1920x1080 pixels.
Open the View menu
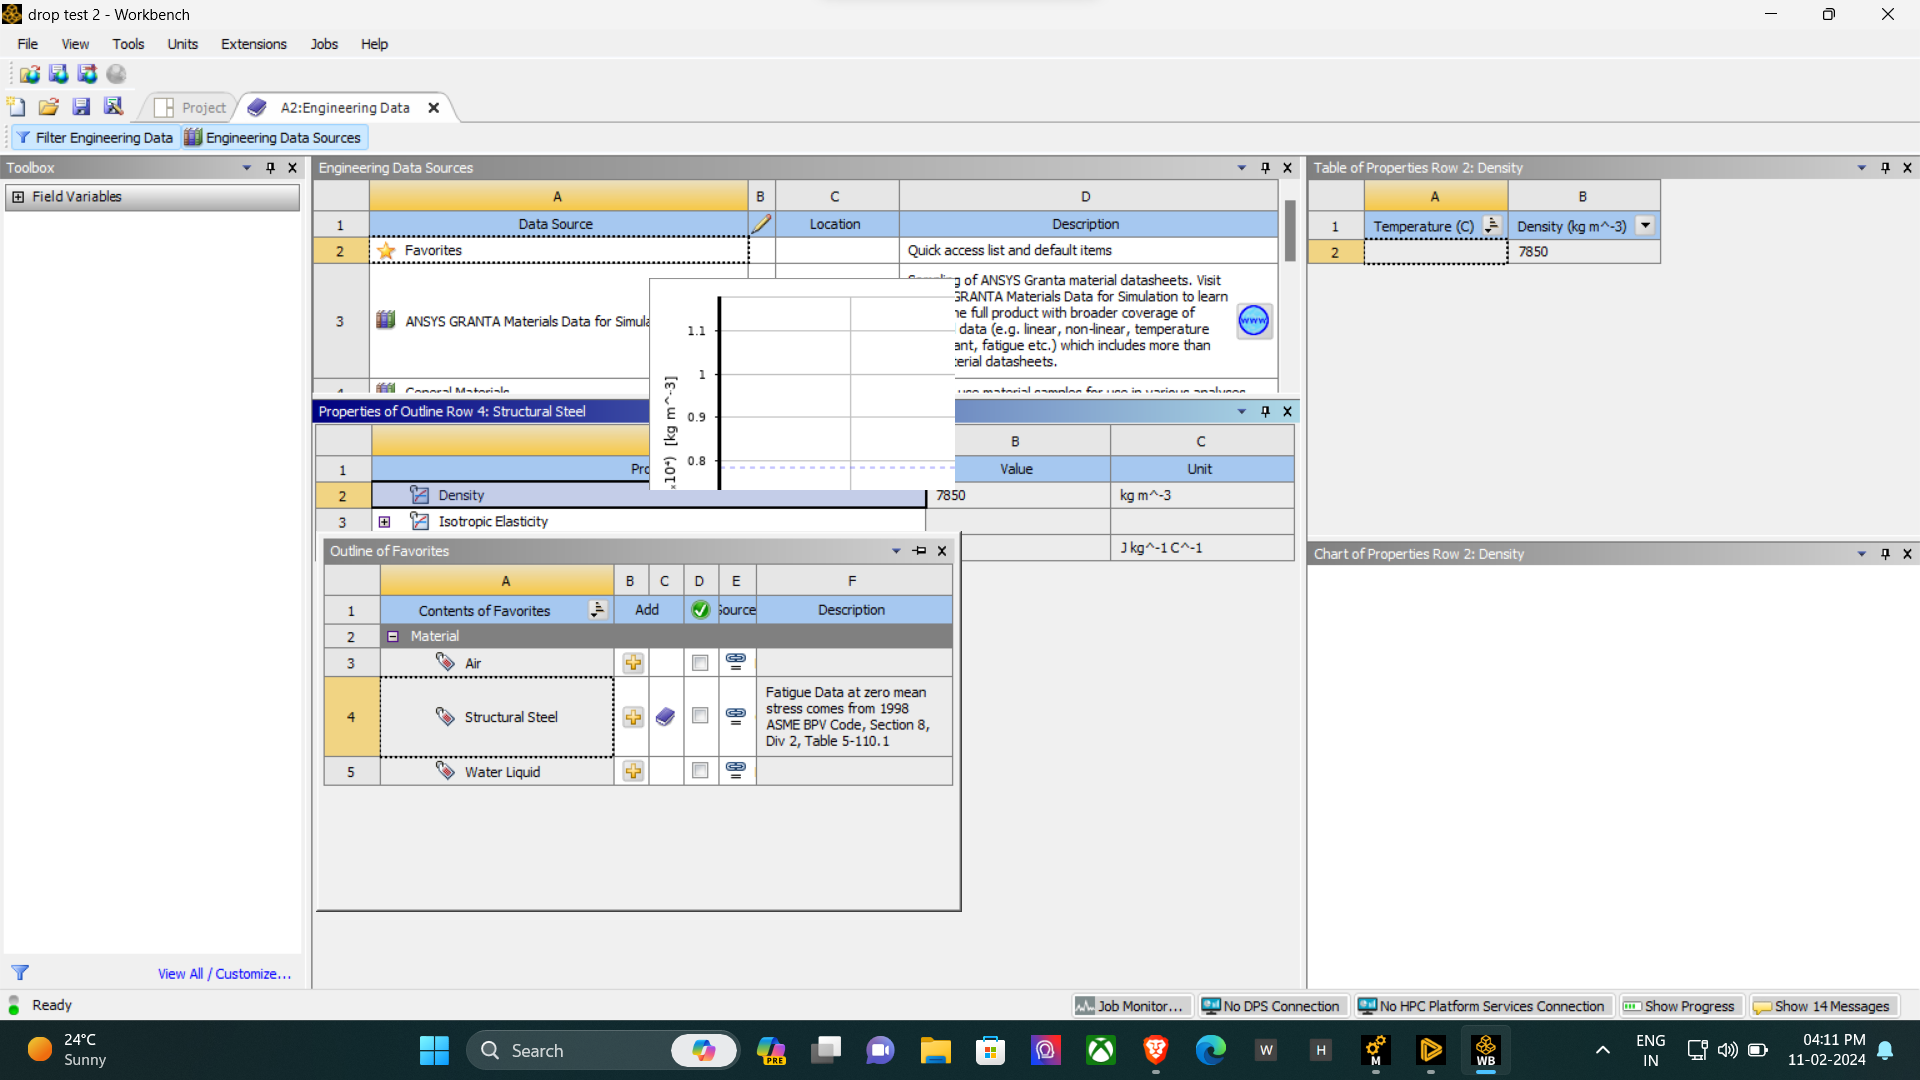point(75,44)
